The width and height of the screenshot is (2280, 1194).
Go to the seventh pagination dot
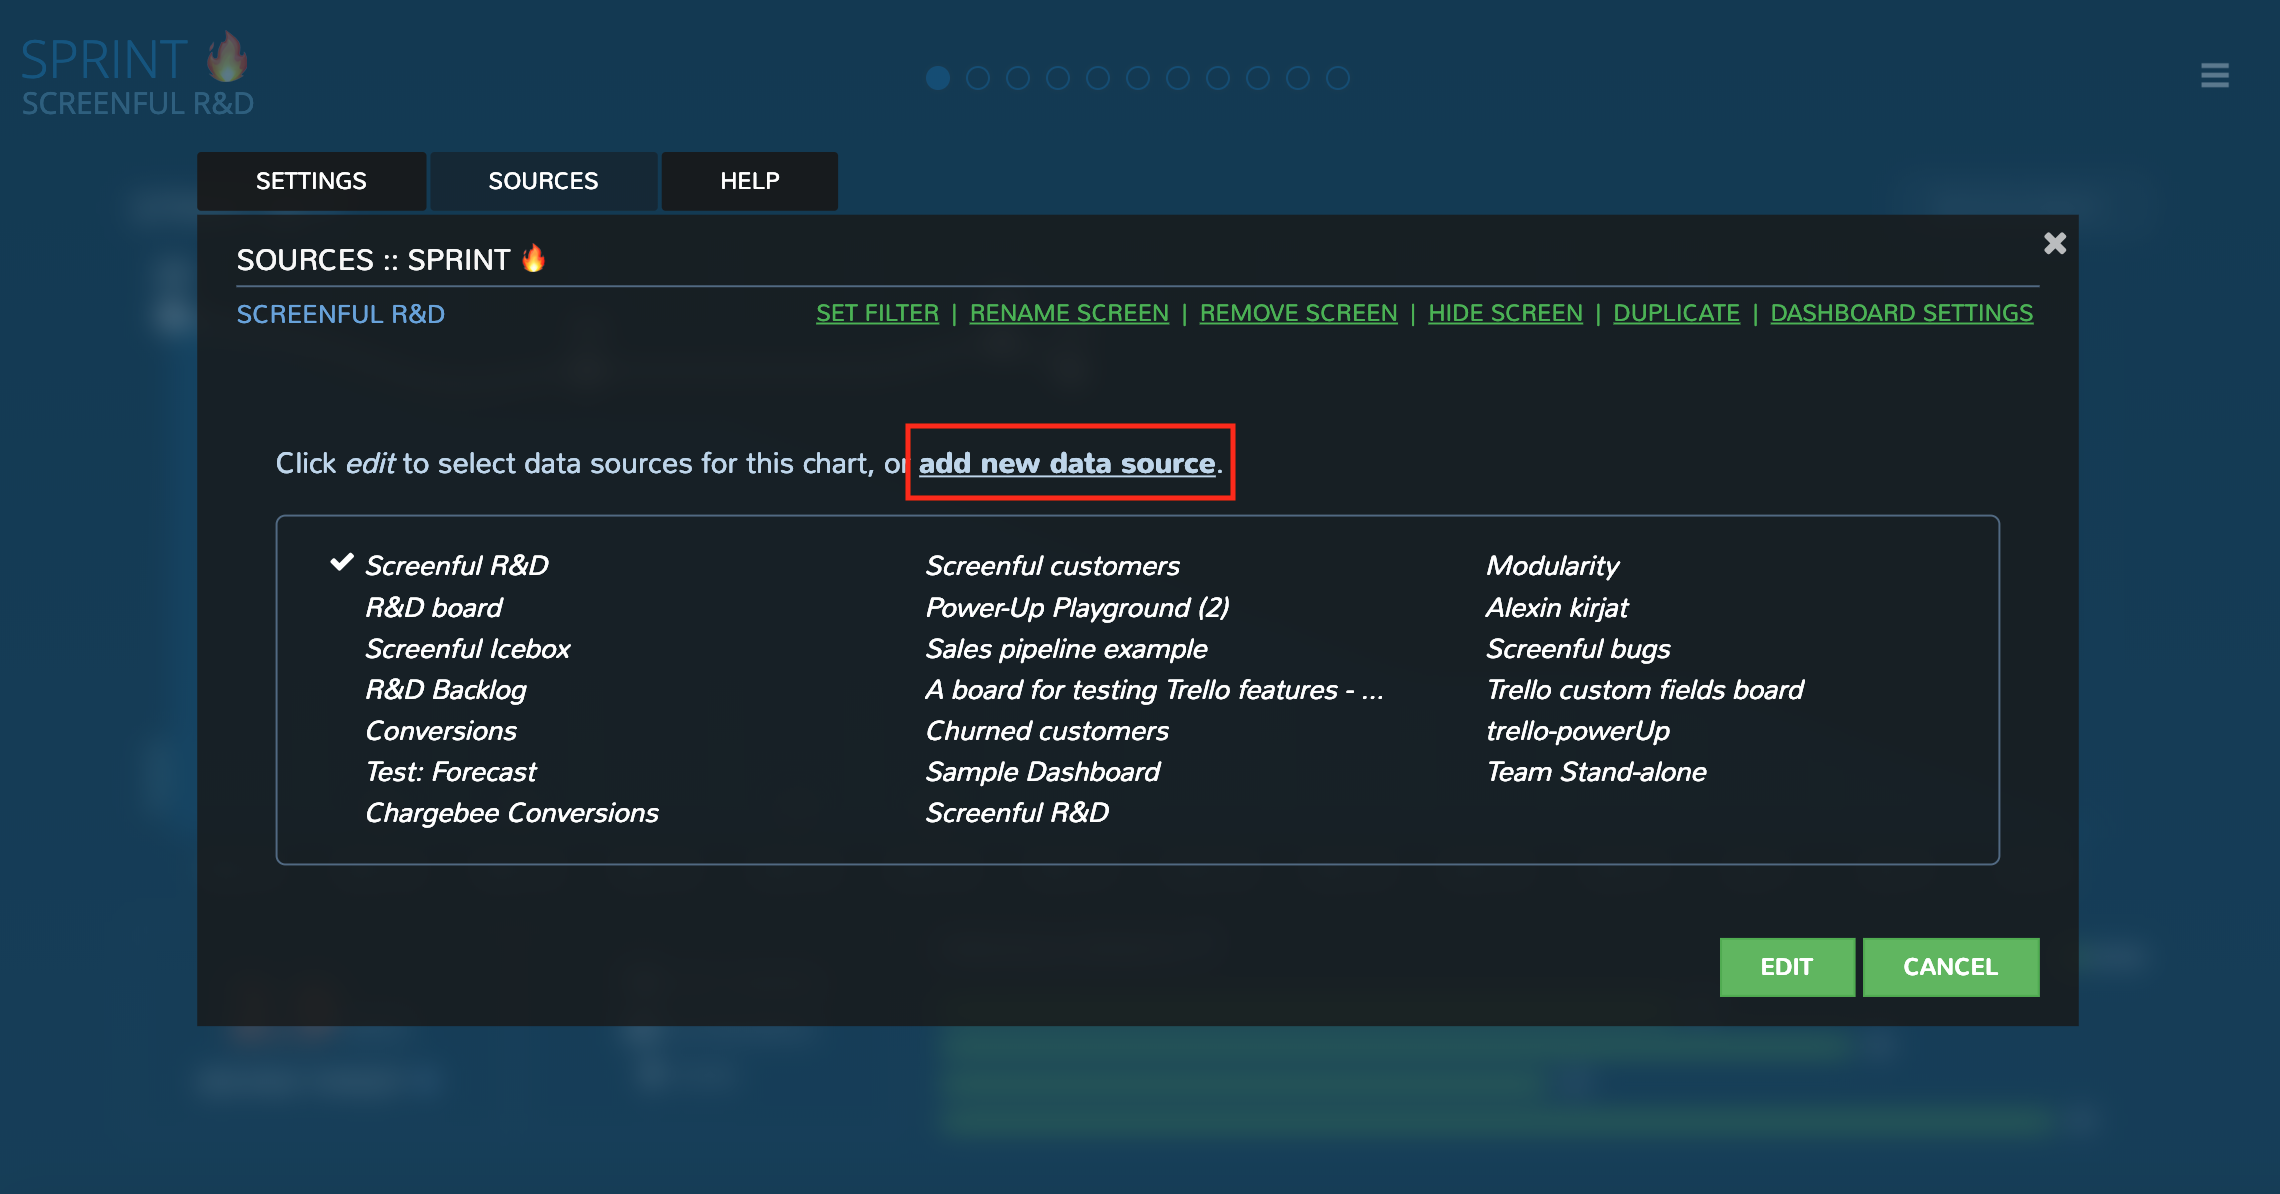(1178, 78)
